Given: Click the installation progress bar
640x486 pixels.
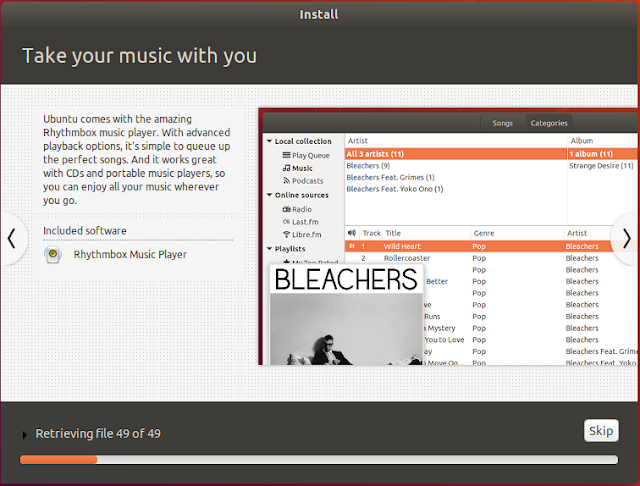Looking at the screenshot, I should [x=319, y=459].
